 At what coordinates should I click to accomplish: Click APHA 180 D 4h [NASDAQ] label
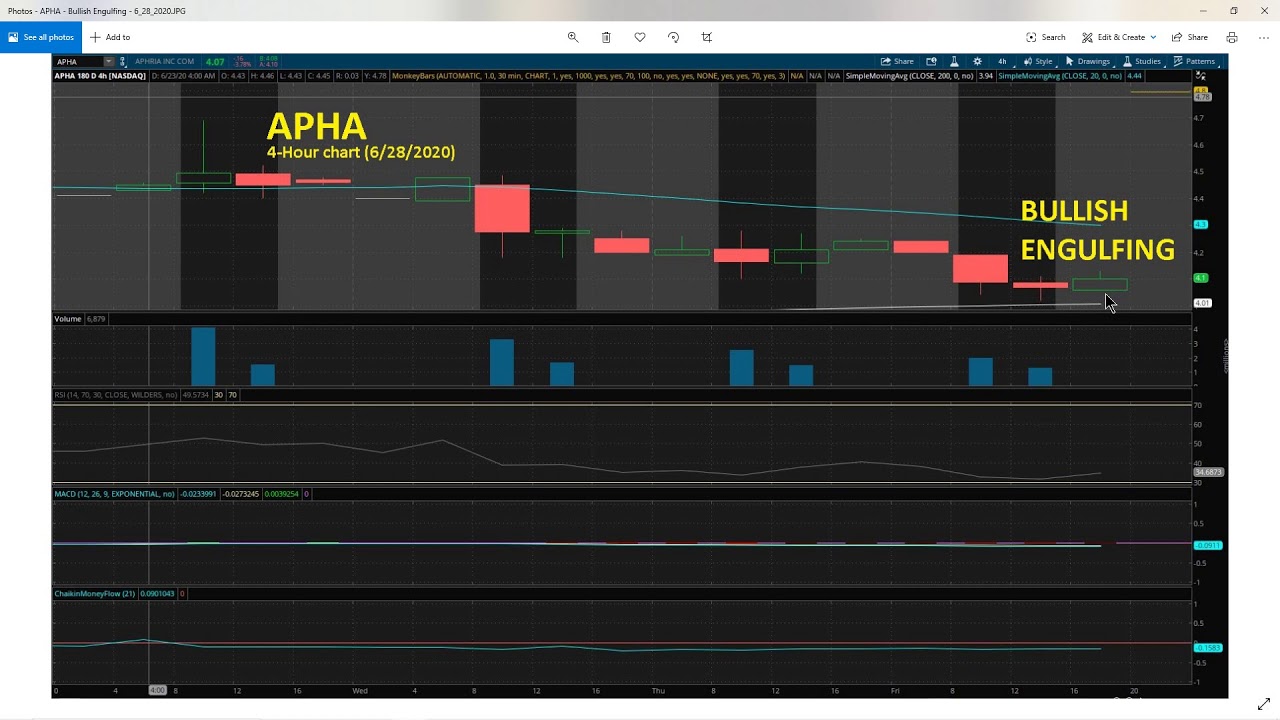(100, 76)
